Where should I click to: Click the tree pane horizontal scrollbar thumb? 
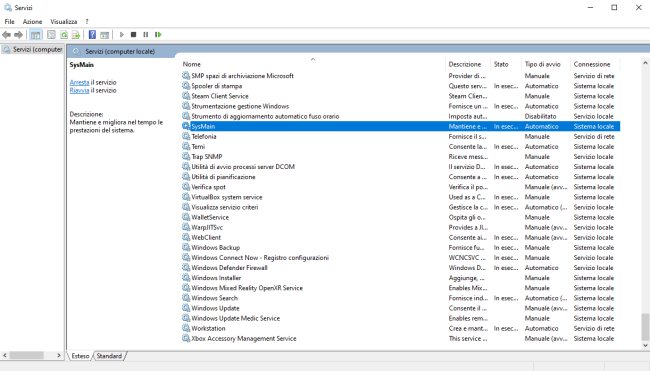[27, 356]
